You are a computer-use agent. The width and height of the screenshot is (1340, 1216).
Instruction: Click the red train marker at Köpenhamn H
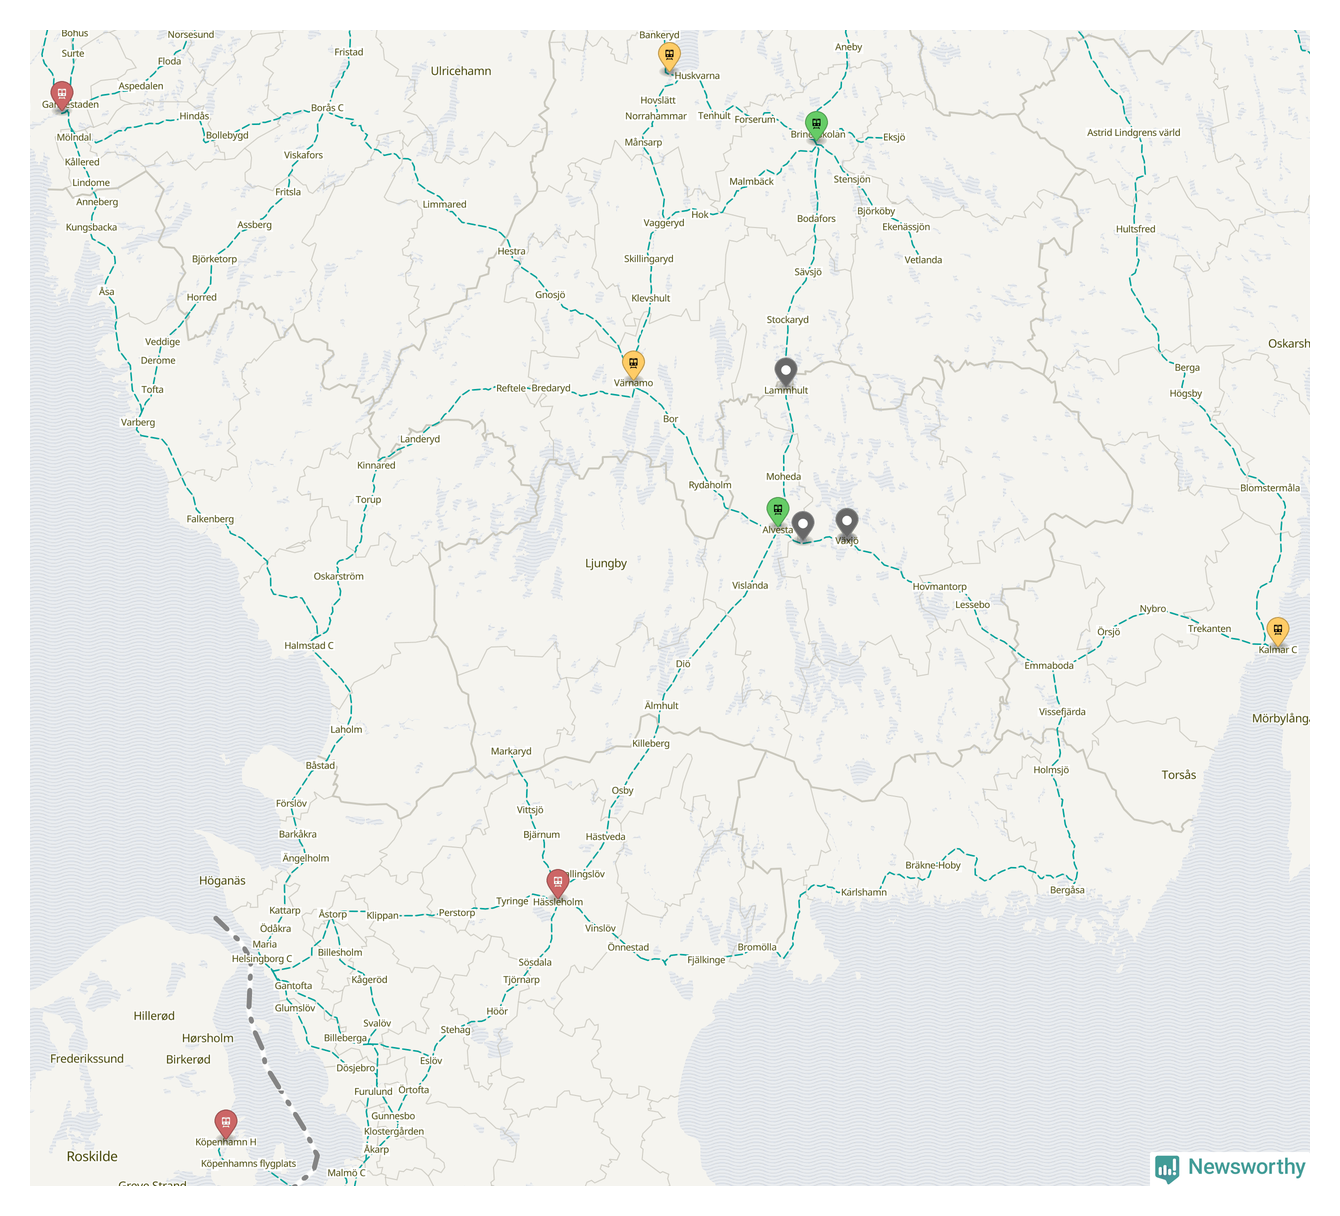[226, 1123]
